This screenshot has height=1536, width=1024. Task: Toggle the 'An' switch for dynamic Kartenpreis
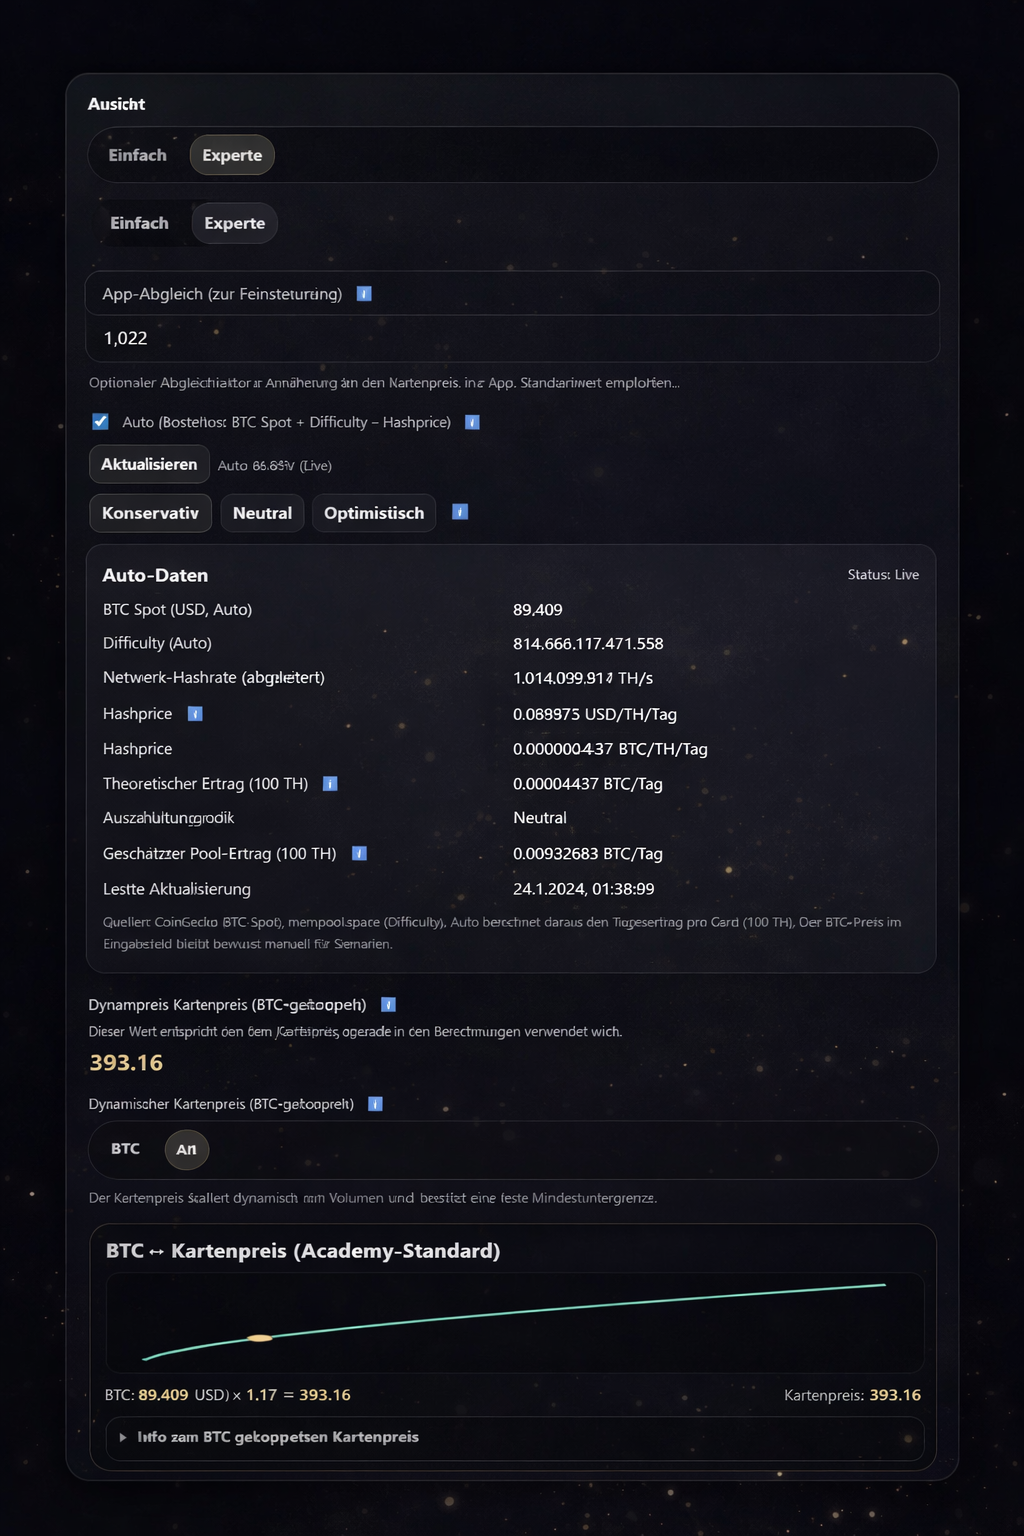tap(187, 1149)
